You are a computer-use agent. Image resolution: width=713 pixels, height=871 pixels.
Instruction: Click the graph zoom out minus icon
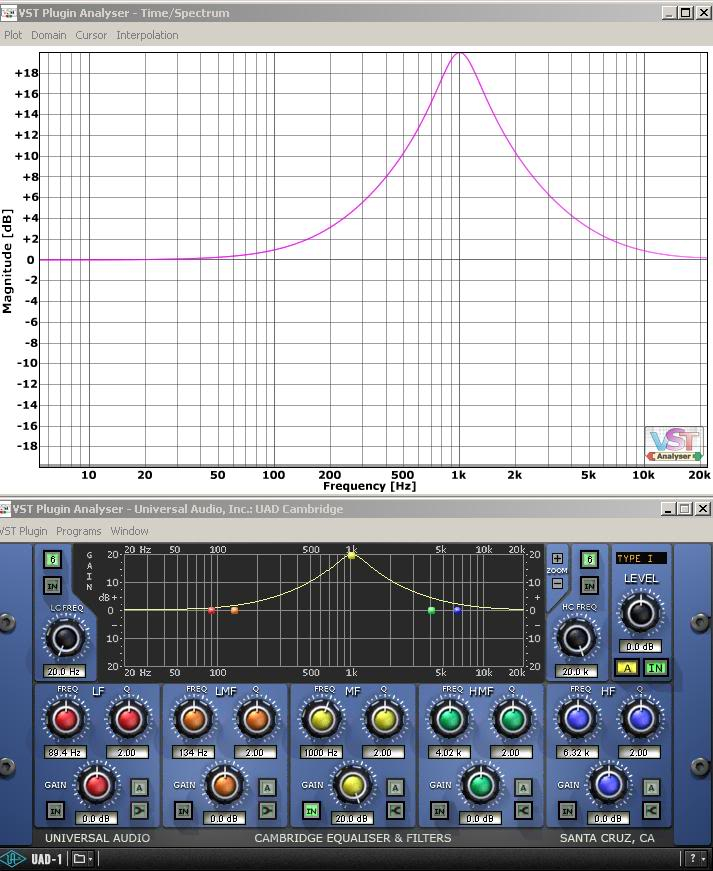(x=557, y=583)
